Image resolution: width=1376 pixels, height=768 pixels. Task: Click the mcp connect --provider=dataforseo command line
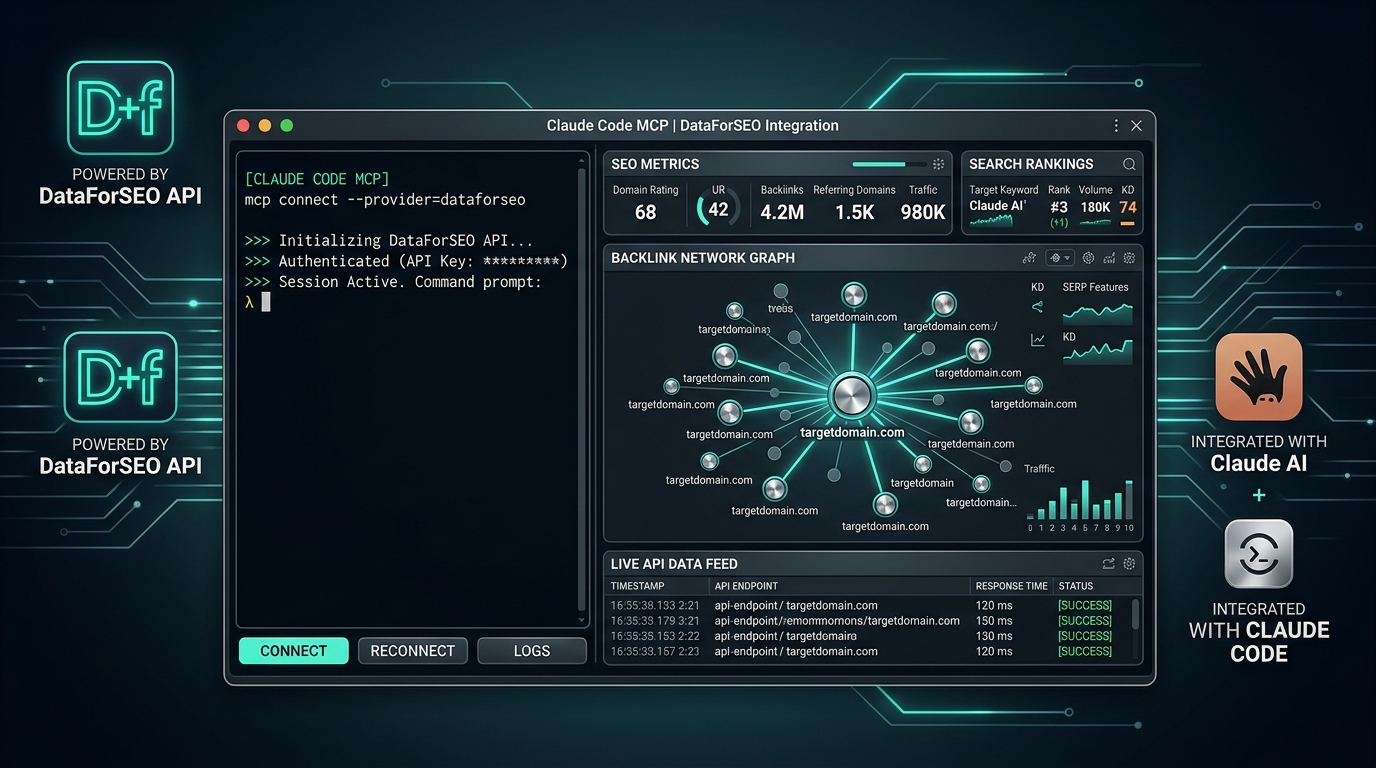click(x=385, y=199)
